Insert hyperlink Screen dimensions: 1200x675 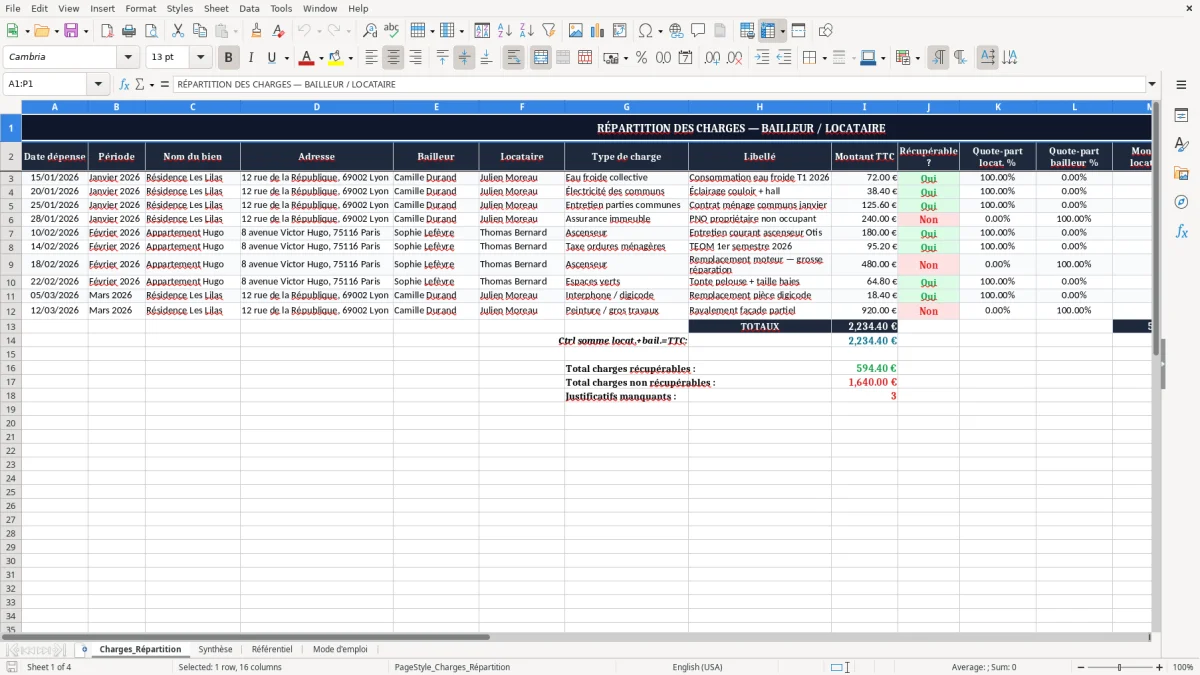[x=676, y=31]
